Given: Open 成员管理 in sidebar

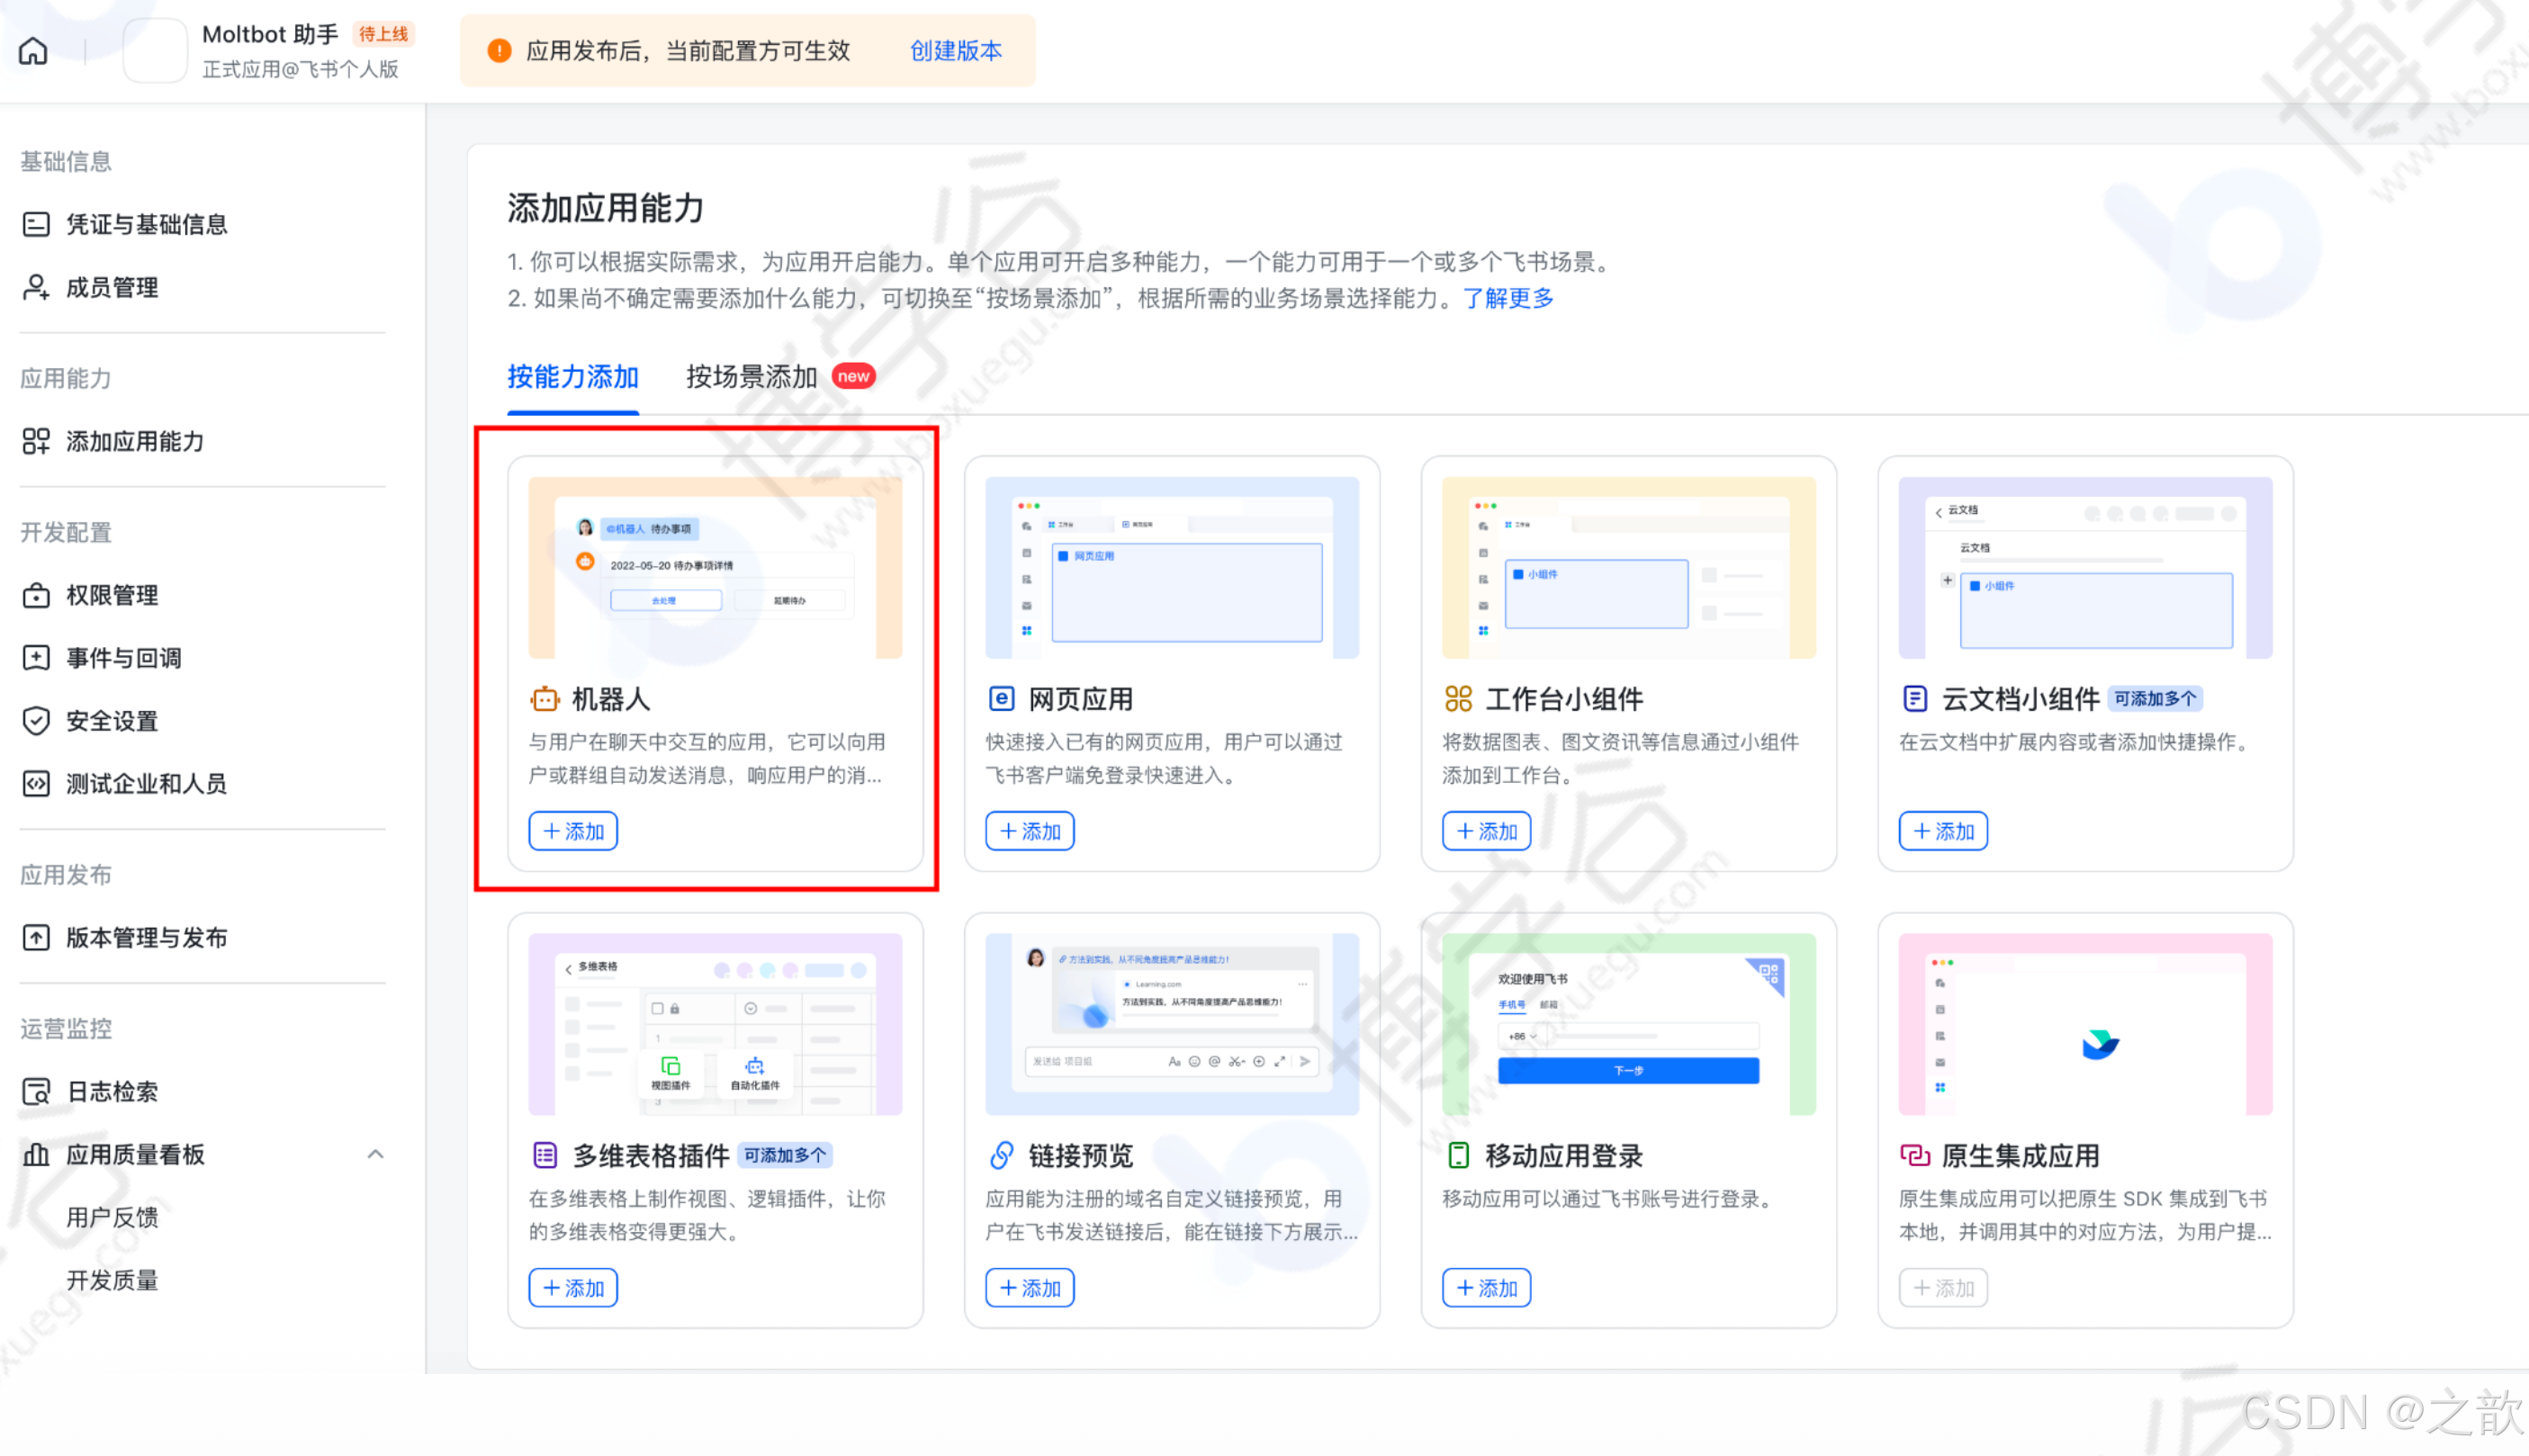Looking at the screenshot, I should (x=112, y=288).
